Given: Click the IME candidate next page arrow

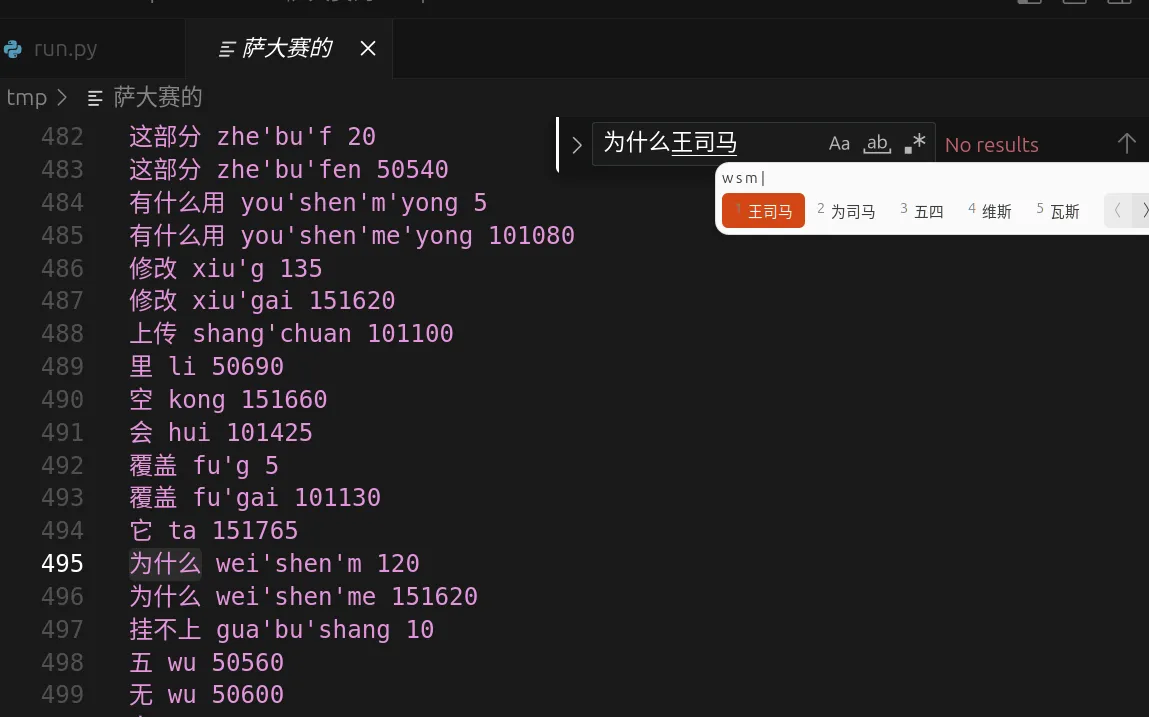Looking at the screenshot, I should (1143, 210).
